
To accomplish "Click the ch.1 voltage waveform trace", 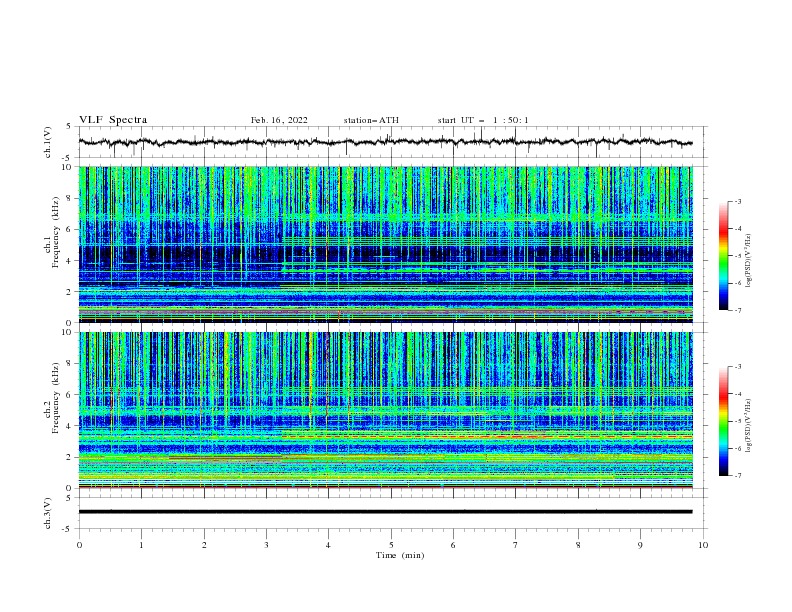I will click(x=385, y=142).
